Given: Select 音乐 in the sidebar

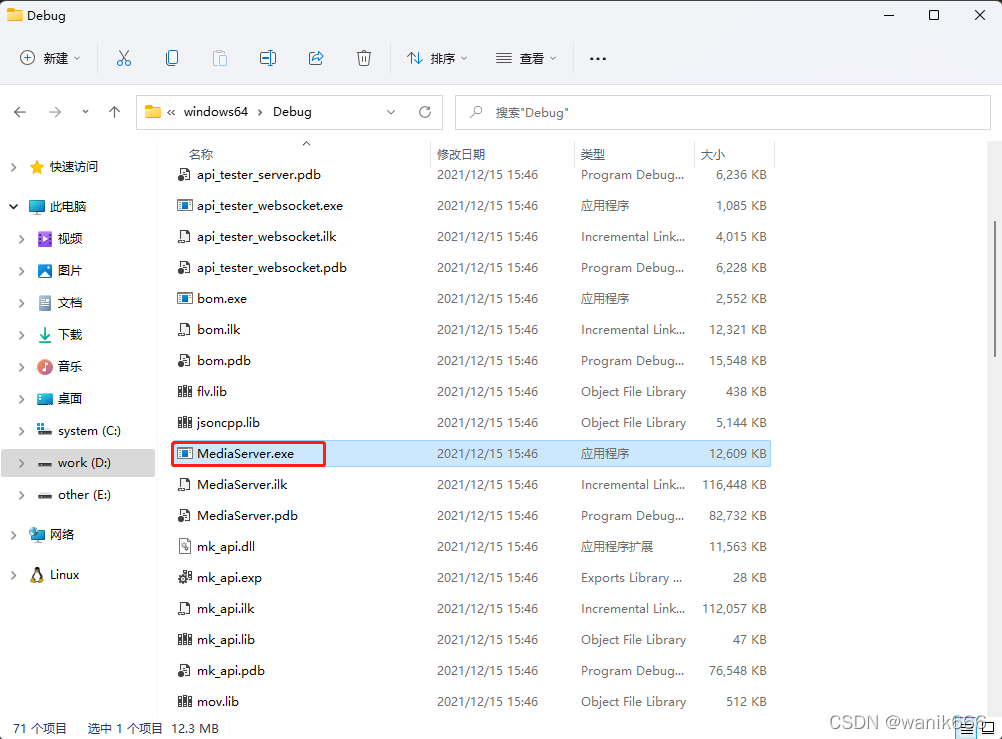Looking at the screenshot, I should pyautogui.click(x=70, y=367).
